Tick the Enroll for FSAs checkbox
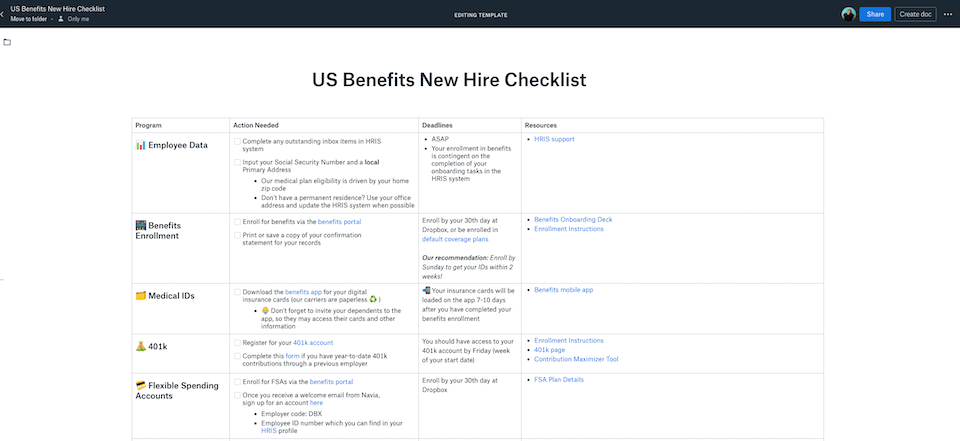This screenshot has height=441, width=960. click(237, 382)
